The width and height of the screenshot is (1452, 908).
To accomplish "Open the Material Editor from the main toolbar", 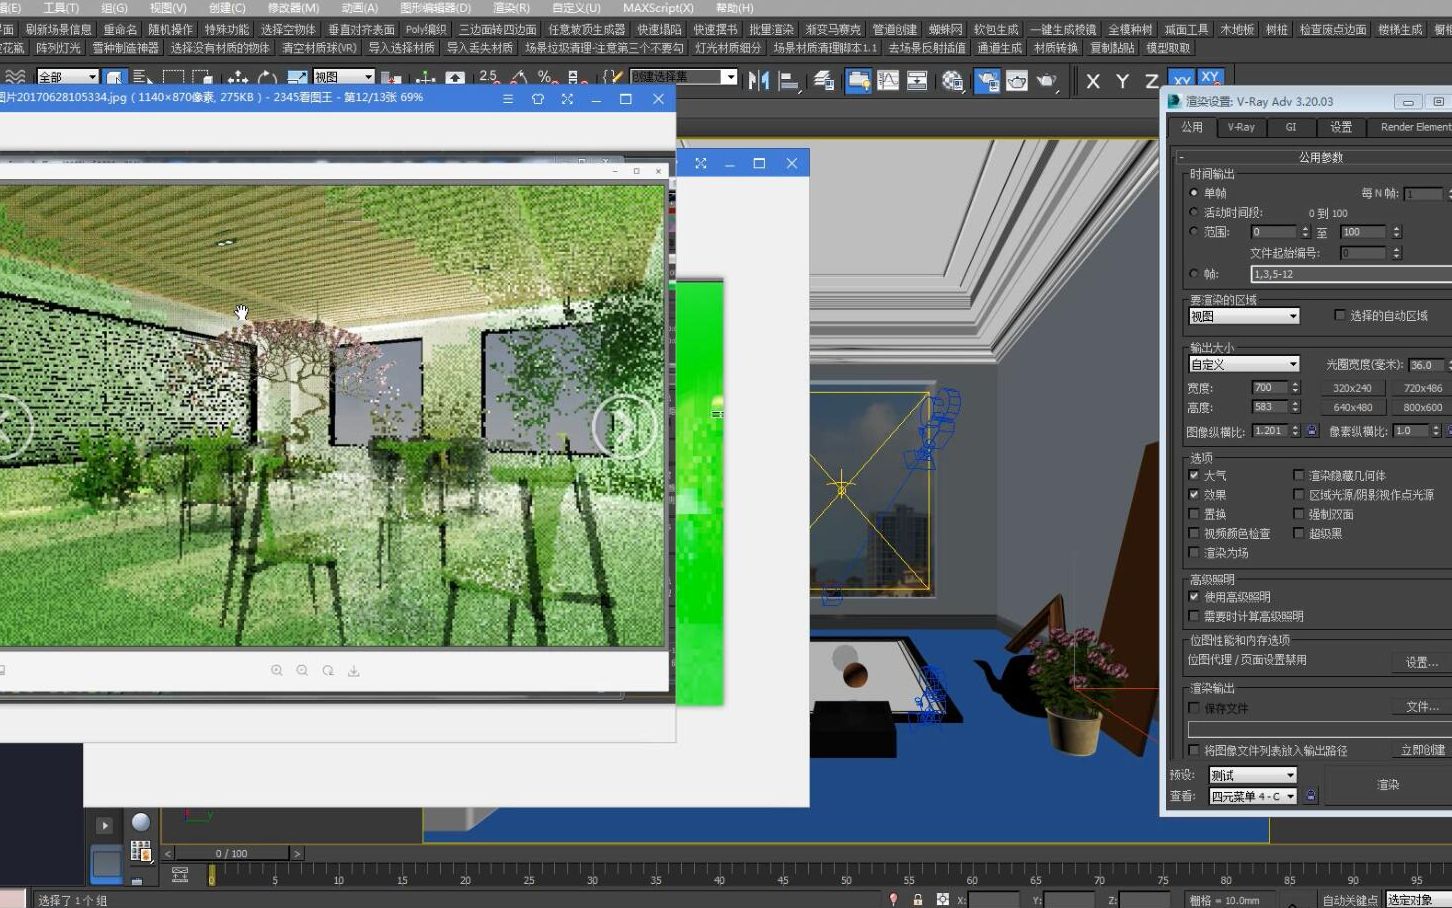I will (954, 80).
